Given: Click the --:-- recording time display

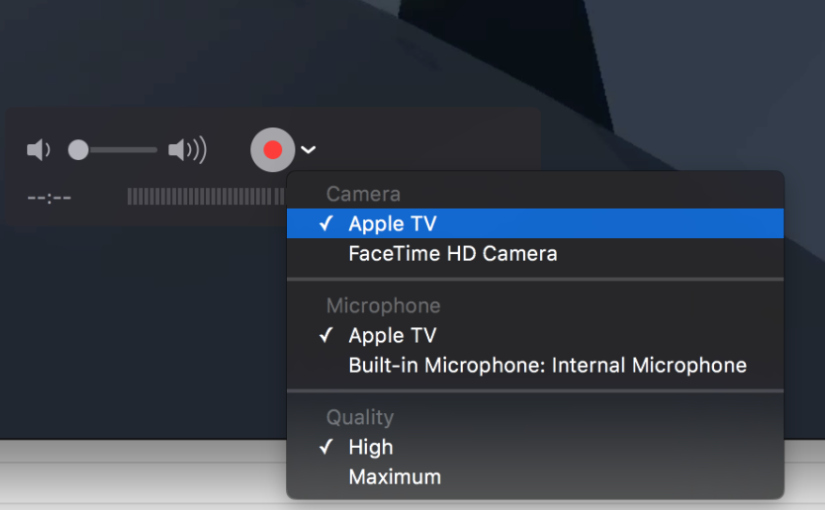Looking at the screenshot, I should point(49,198).
